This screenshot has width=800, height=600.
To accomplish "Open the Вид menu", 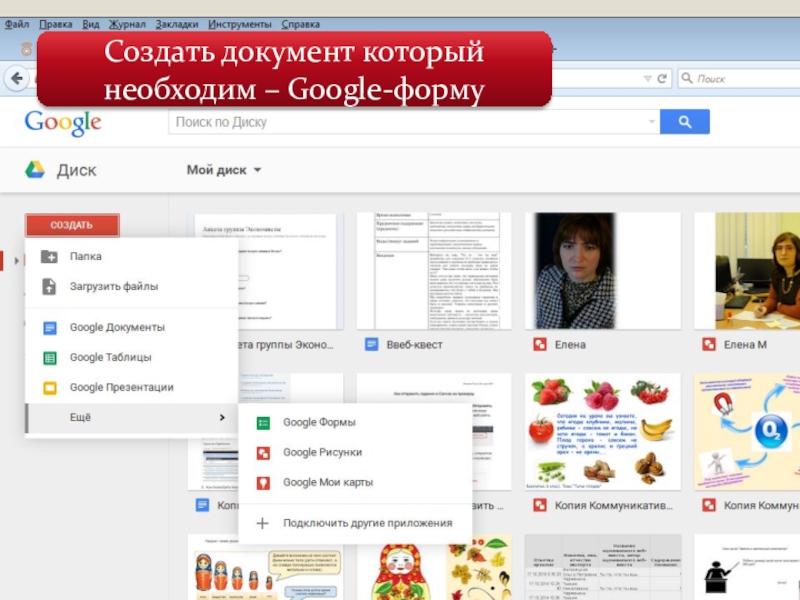I will coord(91,24).
